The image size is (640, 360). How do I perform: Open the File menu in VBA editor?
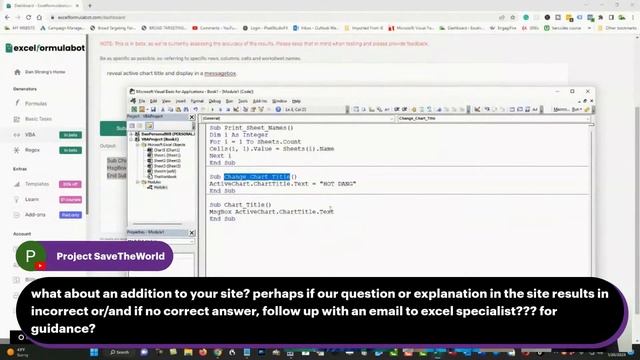point(142,101)
